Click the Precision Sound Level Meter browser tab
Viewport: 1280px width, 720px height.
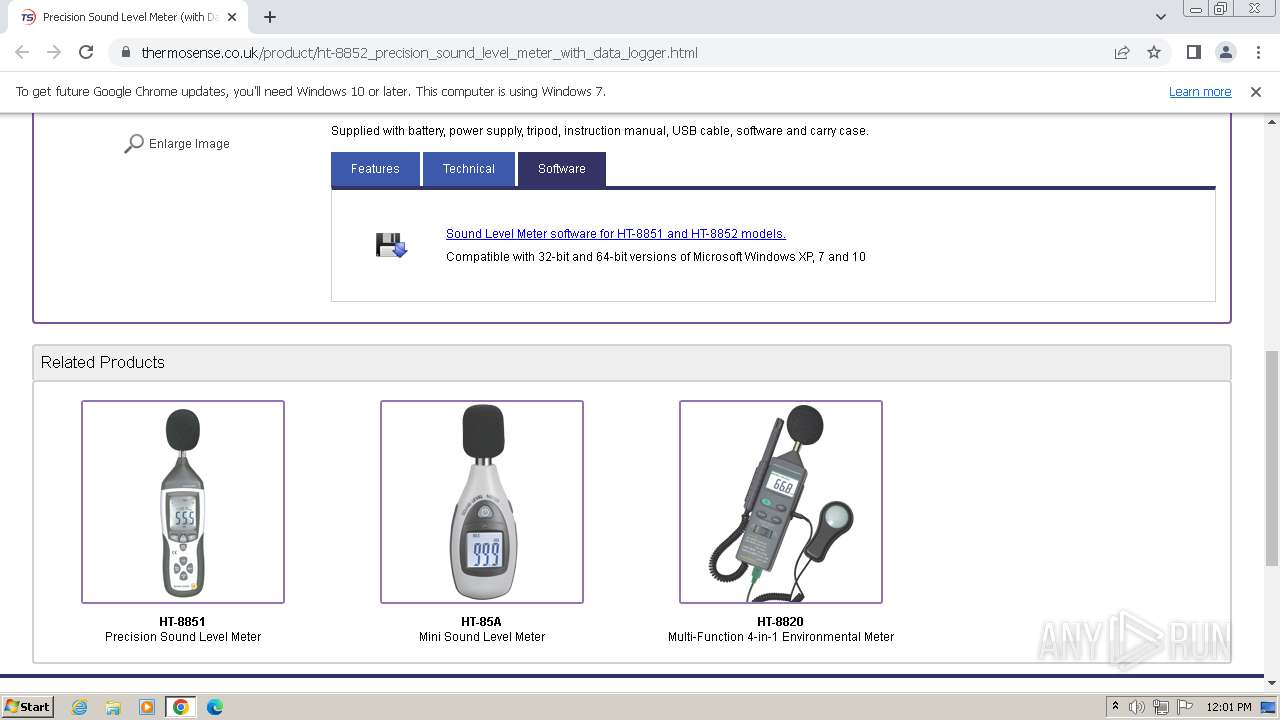click(130, 17)
